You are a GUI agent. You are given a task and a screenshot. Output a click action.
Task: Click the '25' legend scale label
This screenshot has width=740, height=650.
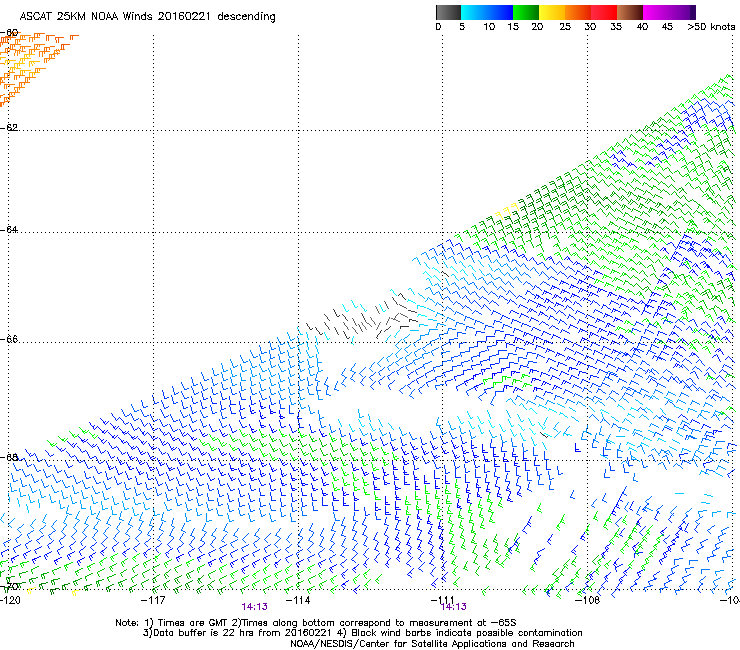point(565,27)
